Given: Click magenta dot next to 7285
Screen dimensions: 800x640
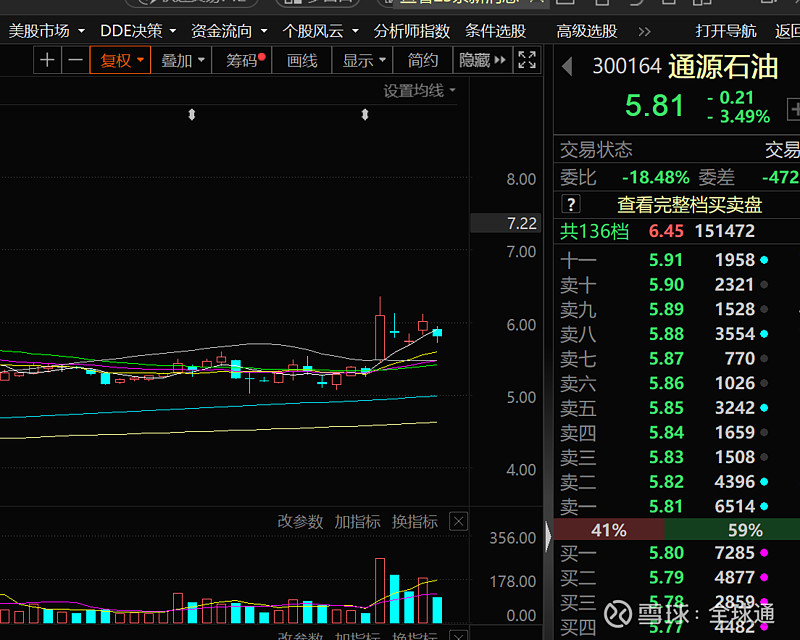Looking at the screenshot, I should 764,553.
